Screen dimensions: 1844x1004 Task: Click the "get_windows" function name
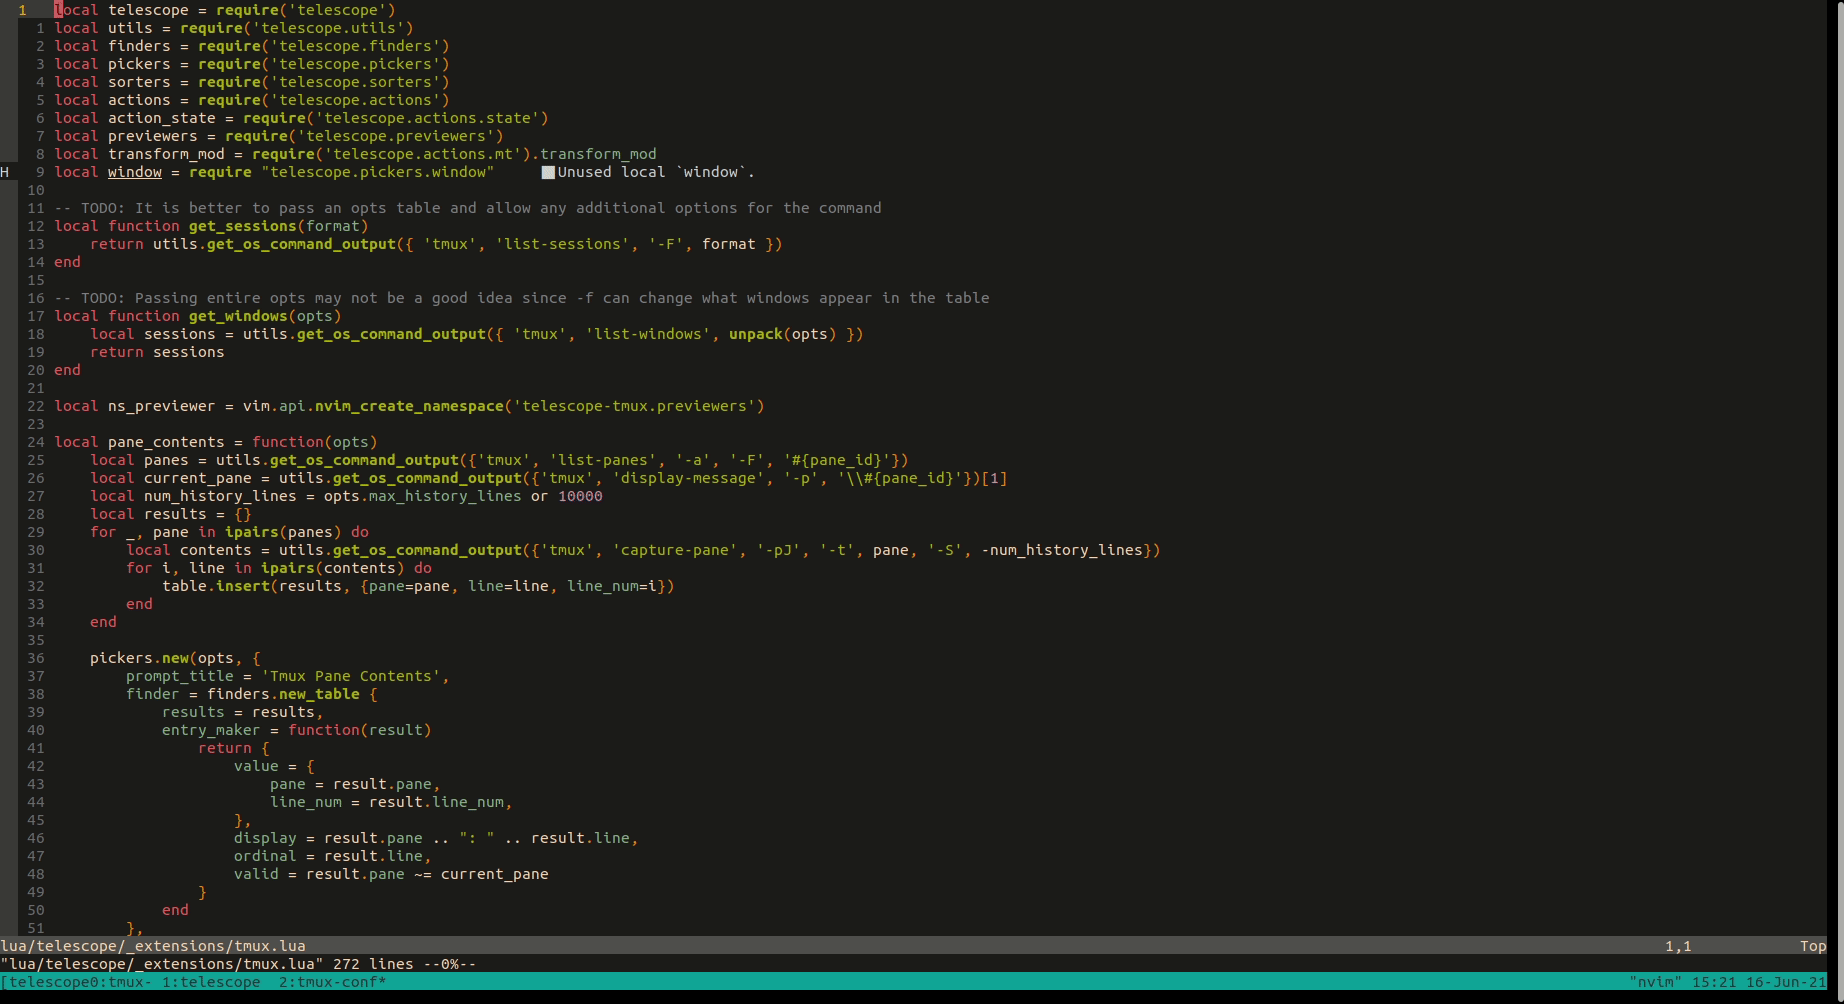coord(238,316)
